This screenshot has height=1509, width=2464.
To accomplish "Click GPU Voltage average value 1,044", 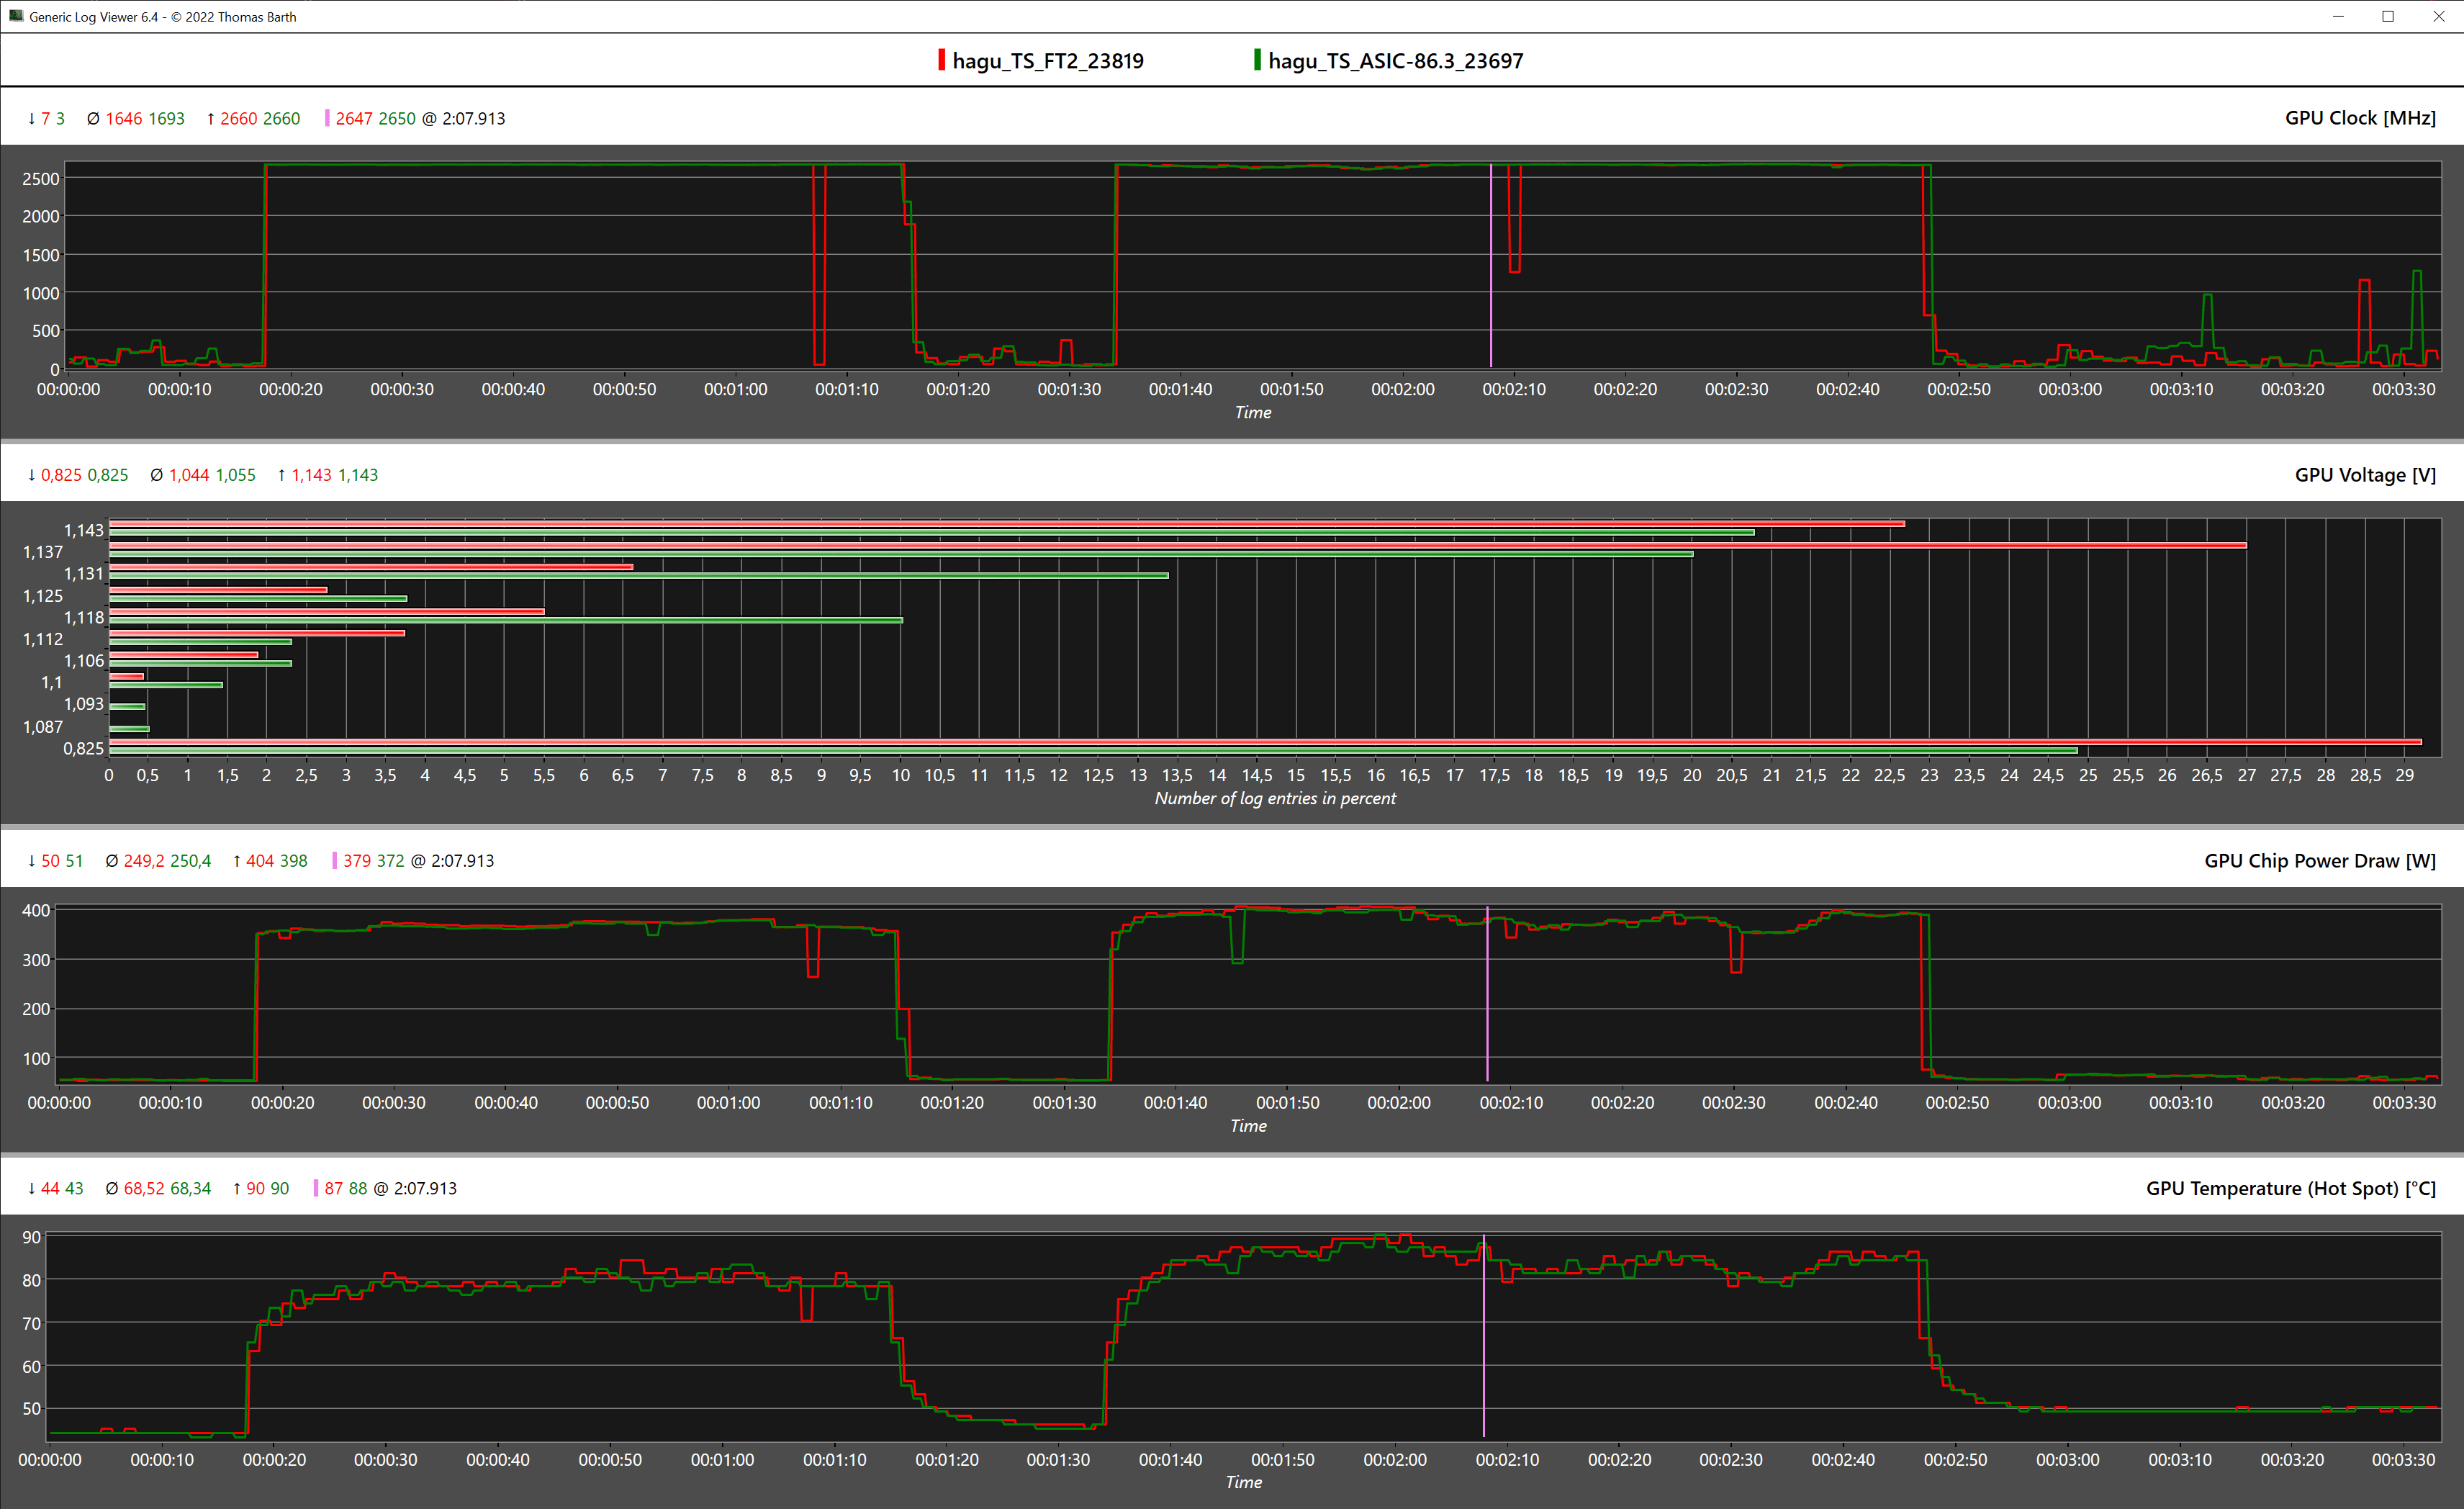I will (x=189, y=475).
